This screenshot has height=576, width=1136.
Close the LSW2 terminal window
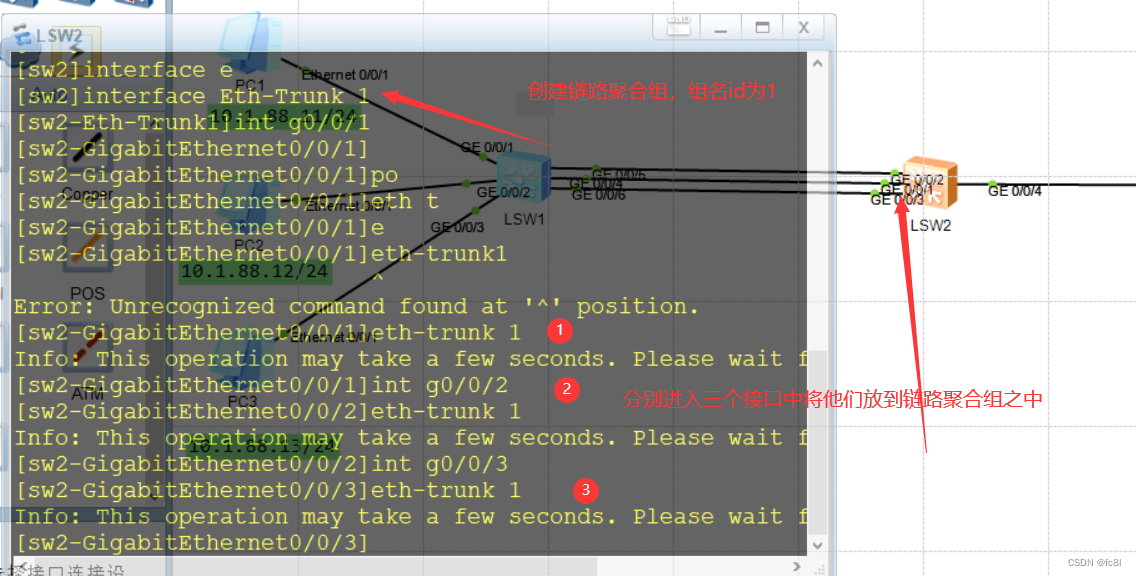[x=803, y=28]
